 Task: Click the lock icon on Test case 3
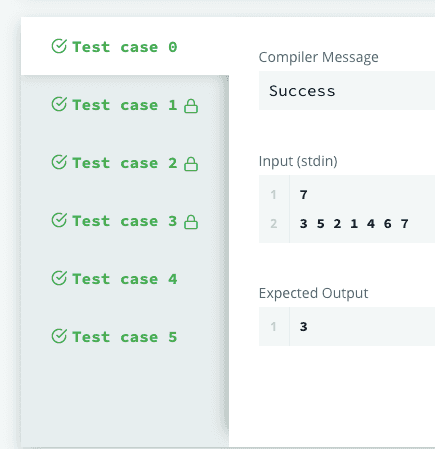click(191, 222)
